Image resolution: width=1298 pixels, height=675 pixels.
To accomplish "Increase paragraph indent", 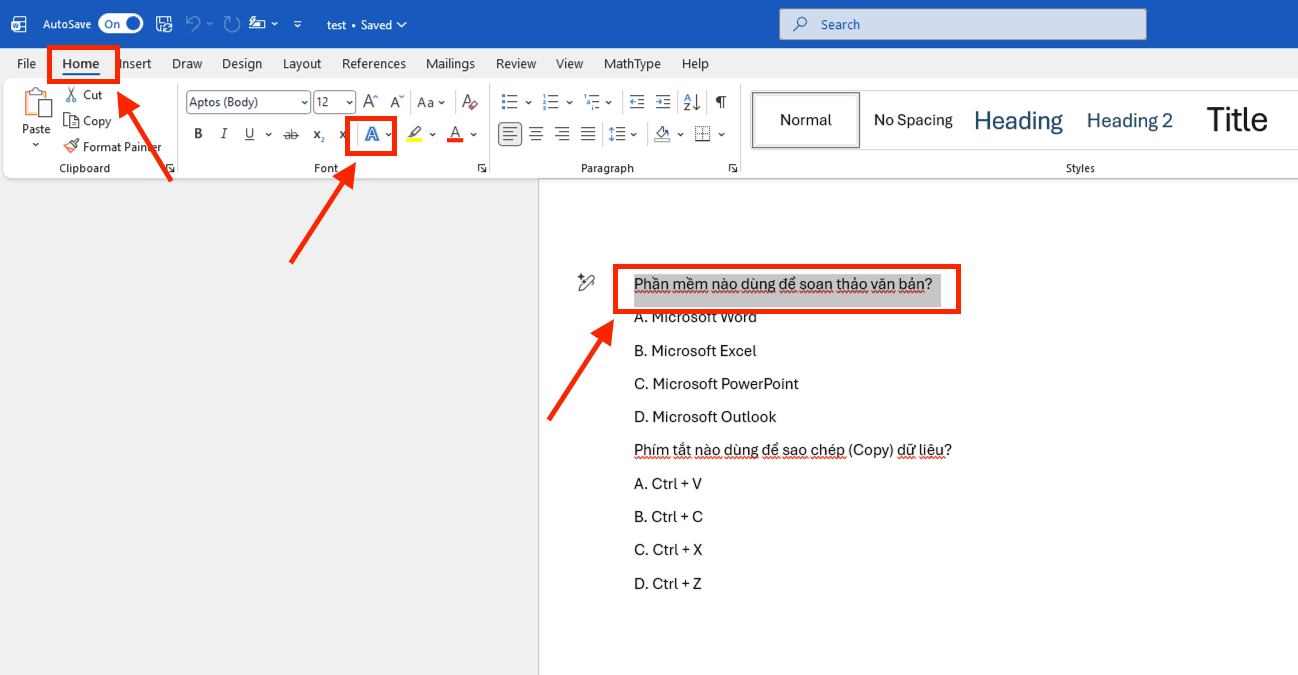I will click(663, 102).
